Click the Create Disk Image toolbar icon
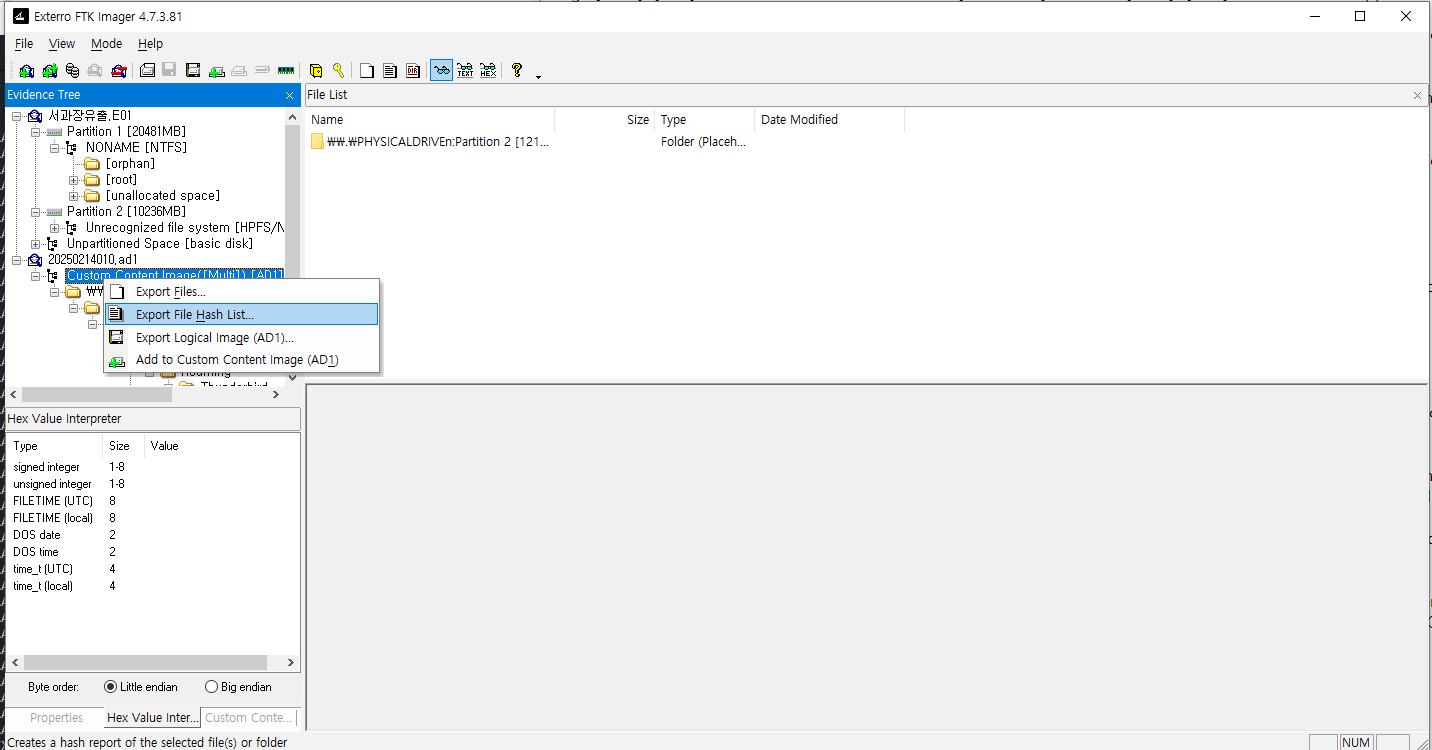Image resolution: width=1432 pixels, height=750 pixels. 147,70
